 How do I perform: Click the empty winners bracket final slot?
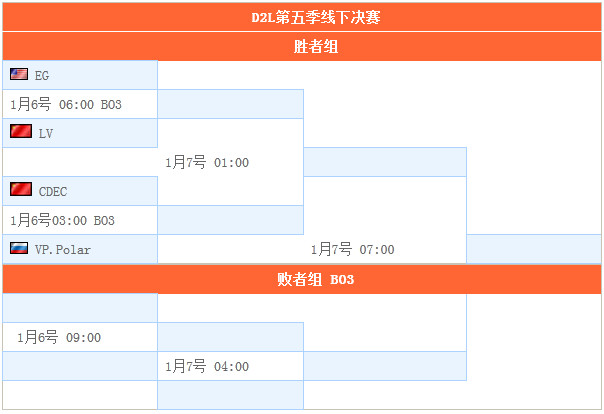(385, 162)
